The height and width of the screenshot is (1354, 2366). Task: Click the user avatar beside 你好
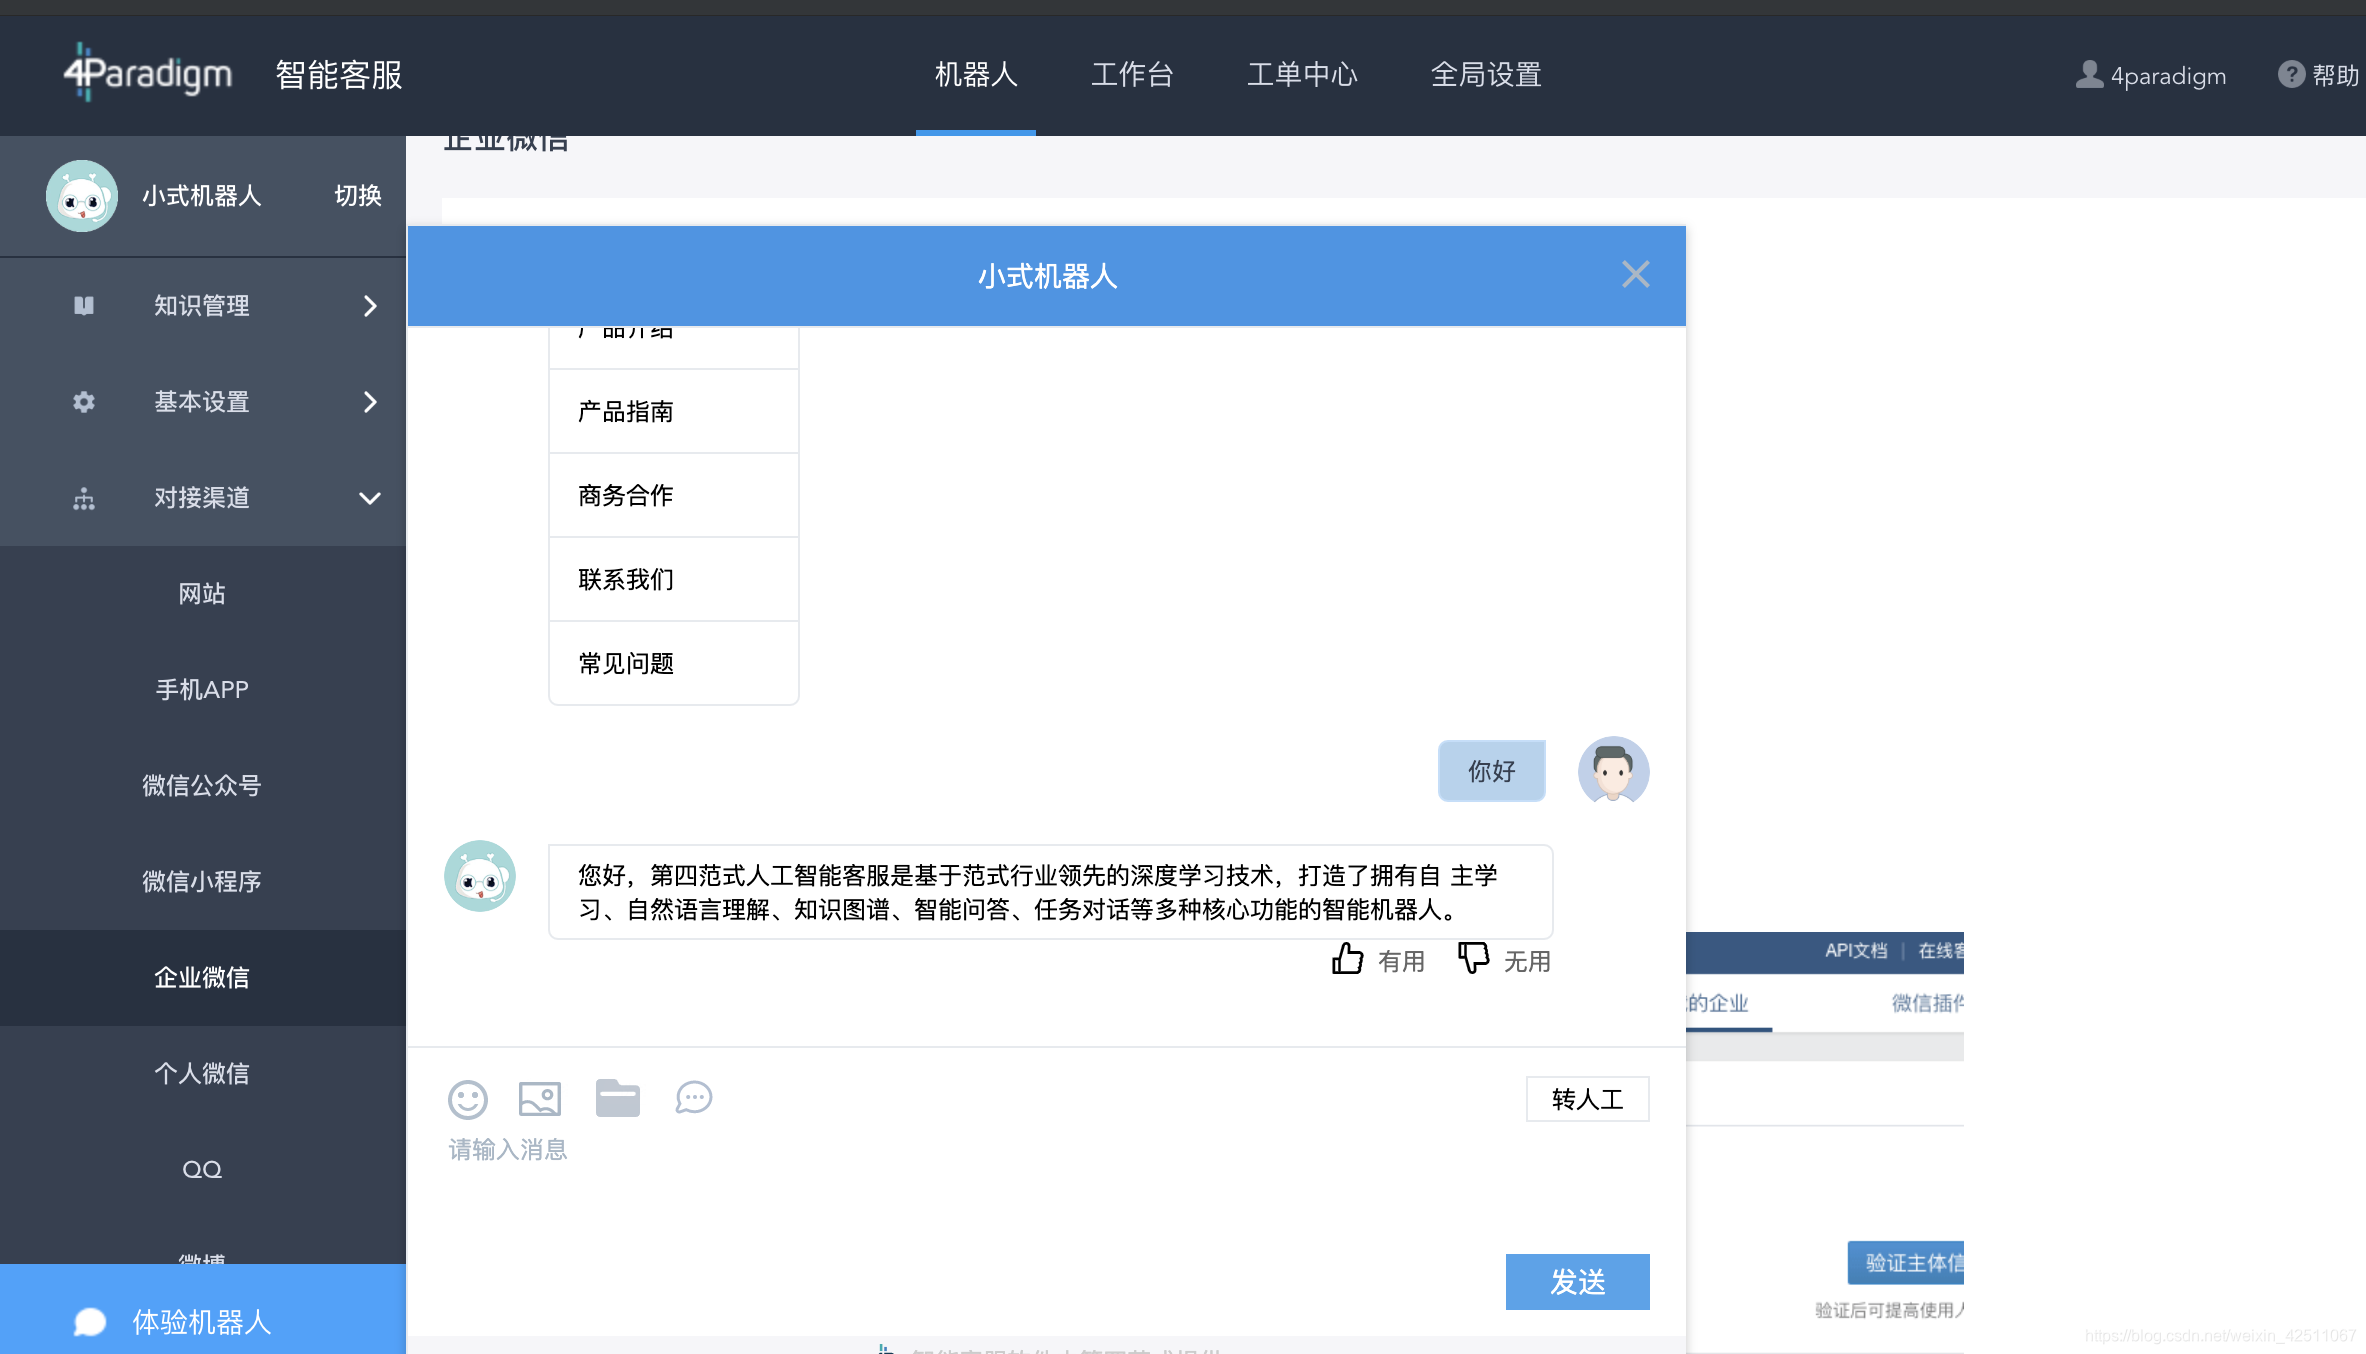tap(1613, 770)
